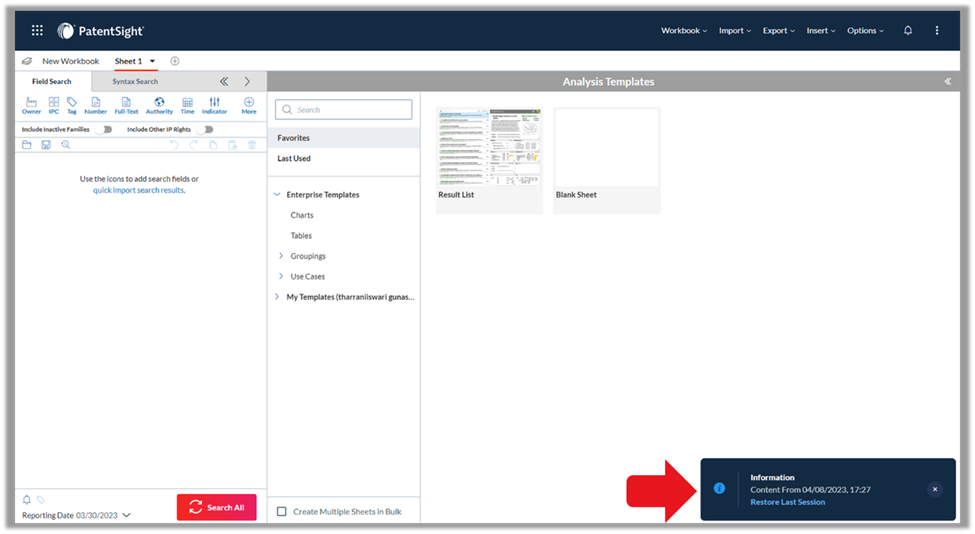Image resolution: width=975 pixels, height=534 pixels.
Task: Open saved search folder icon
Action: pyautogui.click(x=27, y=145)
